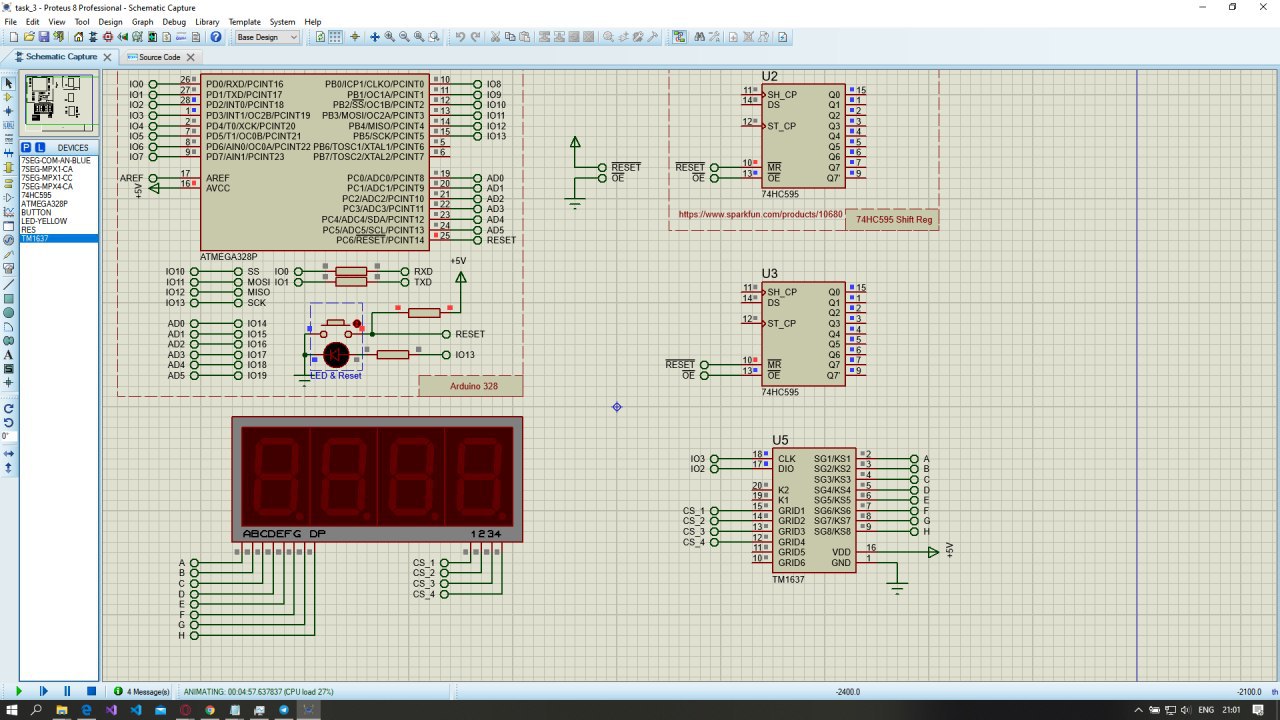Screen dimensions: 1280x720
Task: Open the Debug menu
Action: point(174,21)
